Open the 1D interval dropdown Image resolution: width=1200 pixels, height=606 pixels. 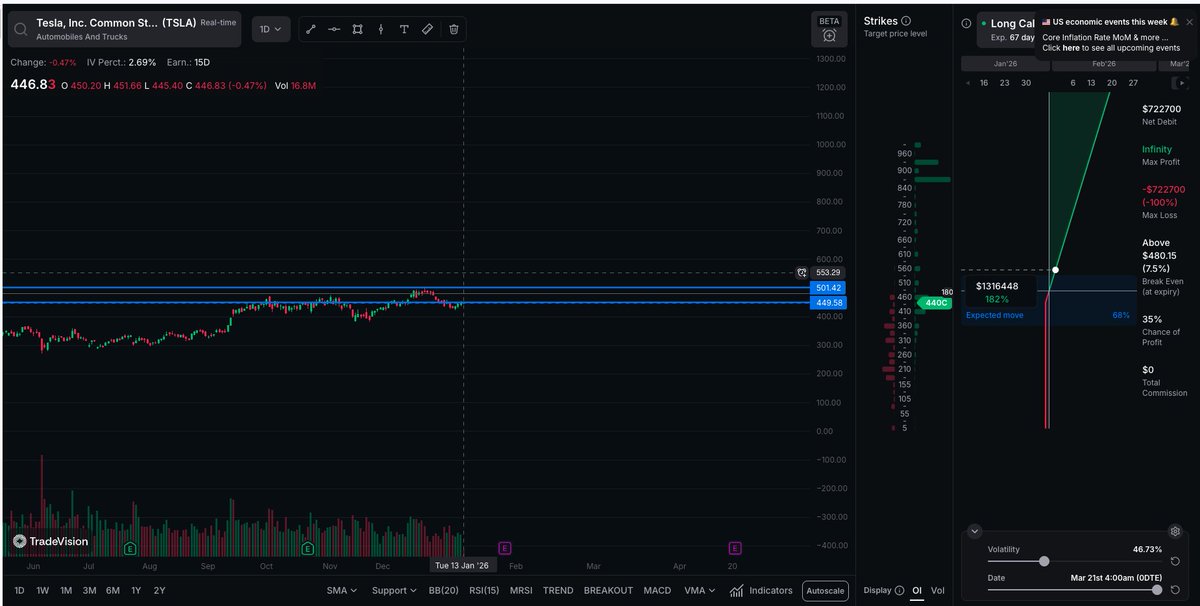[270, 30]
